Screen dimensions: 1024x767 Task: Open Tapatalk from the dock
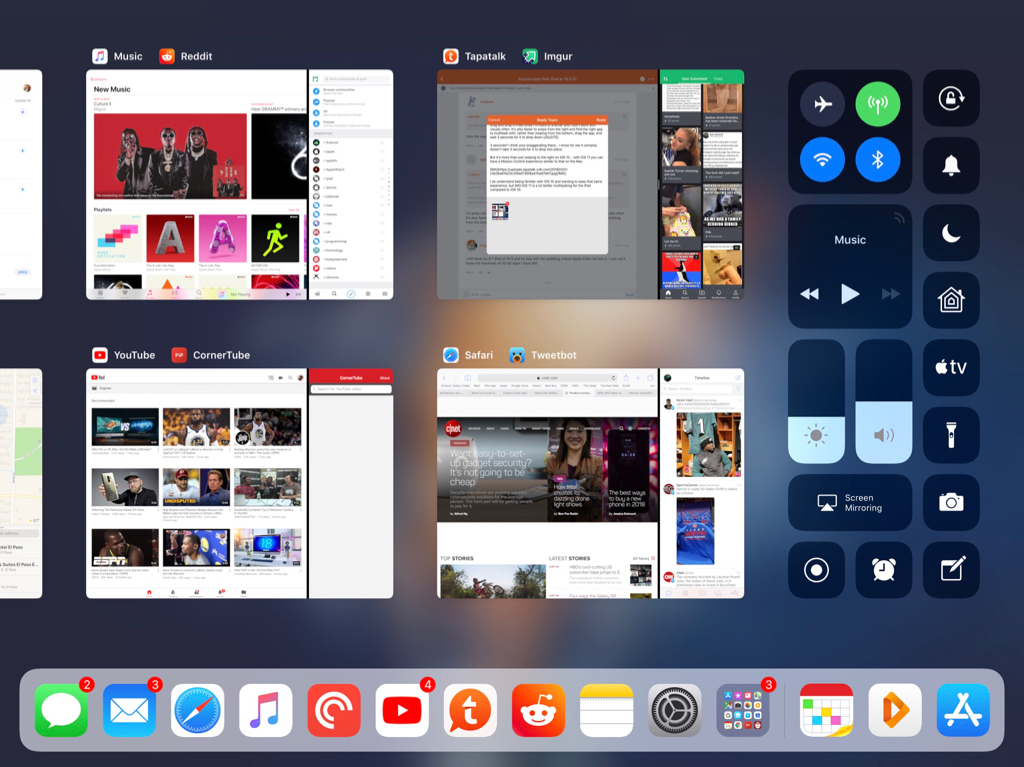click(x=470, y=710)
